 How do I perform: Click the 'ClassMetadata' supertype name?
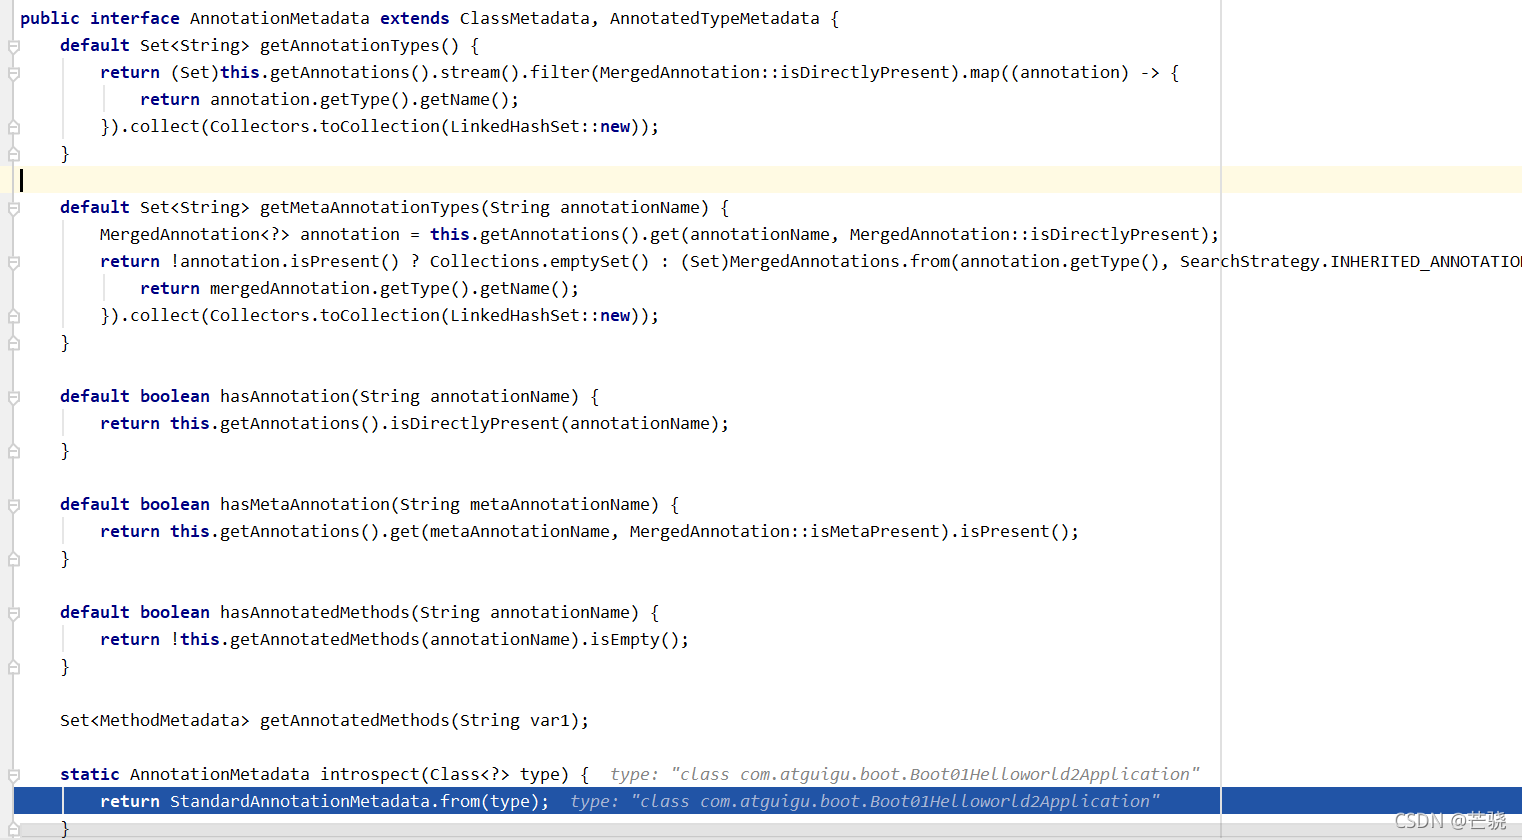524,18
